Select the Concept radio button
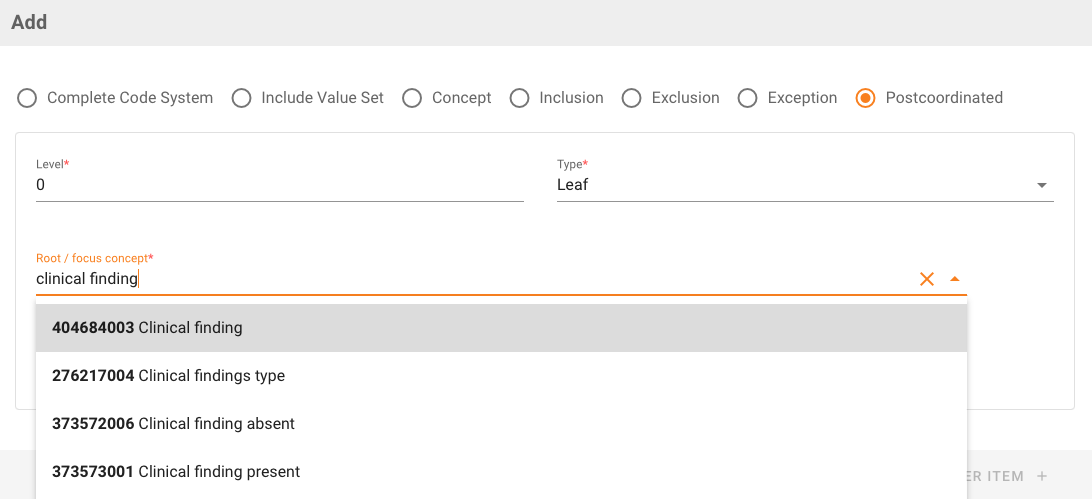The height and width of the screenshot is (499, 1092). 412,98
